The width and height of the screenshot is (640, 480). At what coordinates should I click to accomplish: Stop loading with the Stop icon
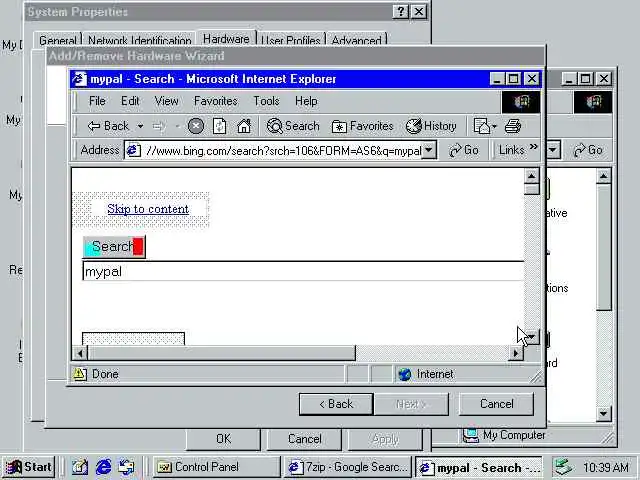196,126
